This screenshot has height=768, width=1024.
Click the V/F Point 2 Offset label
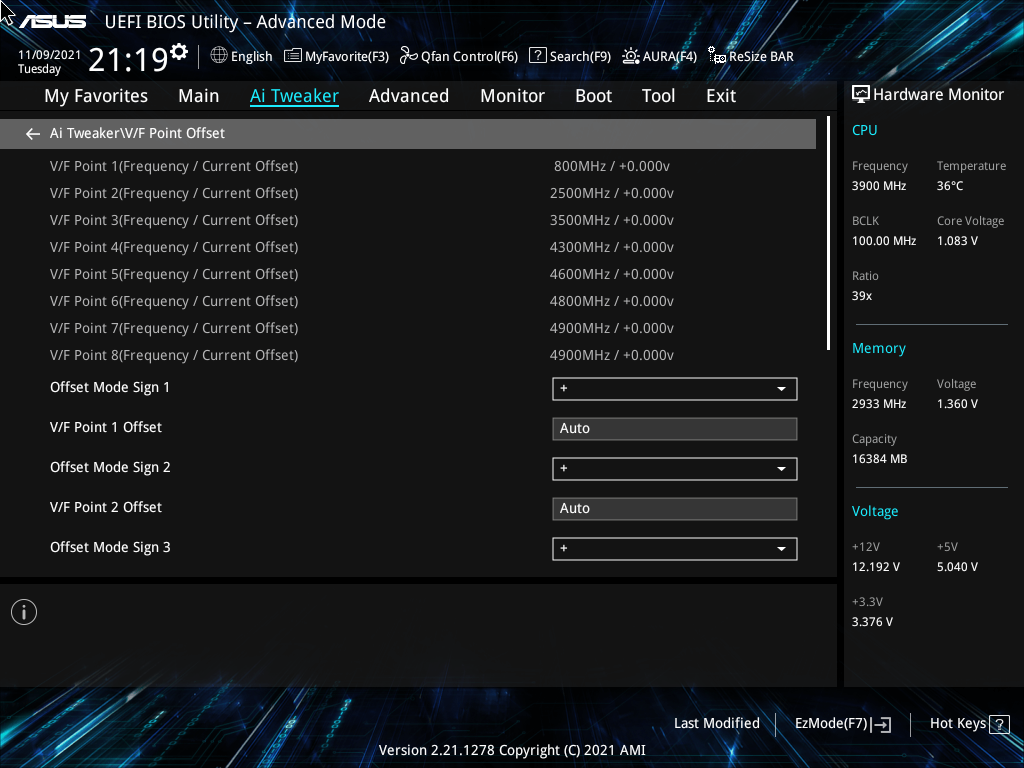pos(106,507)
